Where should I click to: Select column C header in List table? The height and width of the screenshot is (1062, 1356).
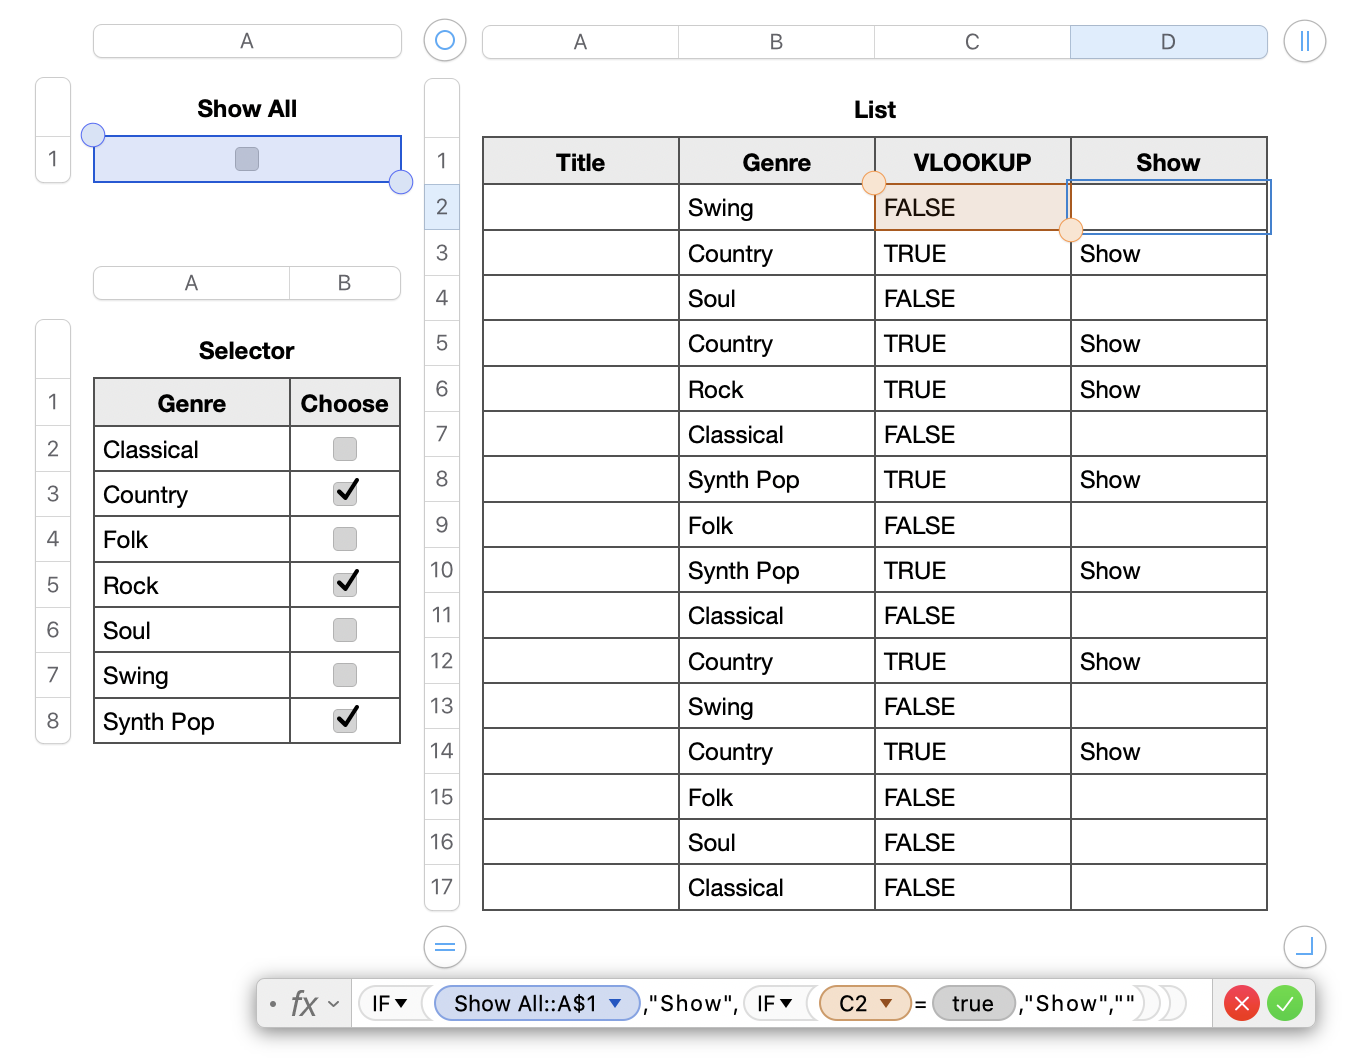pyautogui.click(x=972, y=42)
